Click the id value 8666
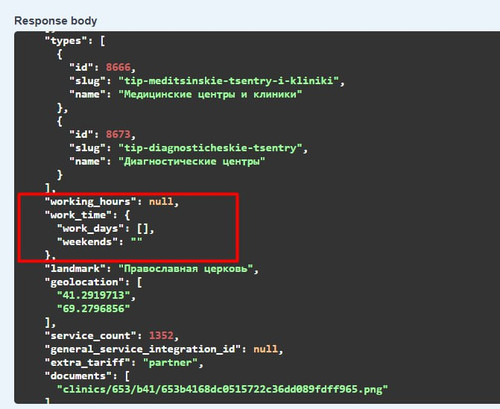Image resolution: width=500 pixels, height=409 pixels. coord(118,67)
